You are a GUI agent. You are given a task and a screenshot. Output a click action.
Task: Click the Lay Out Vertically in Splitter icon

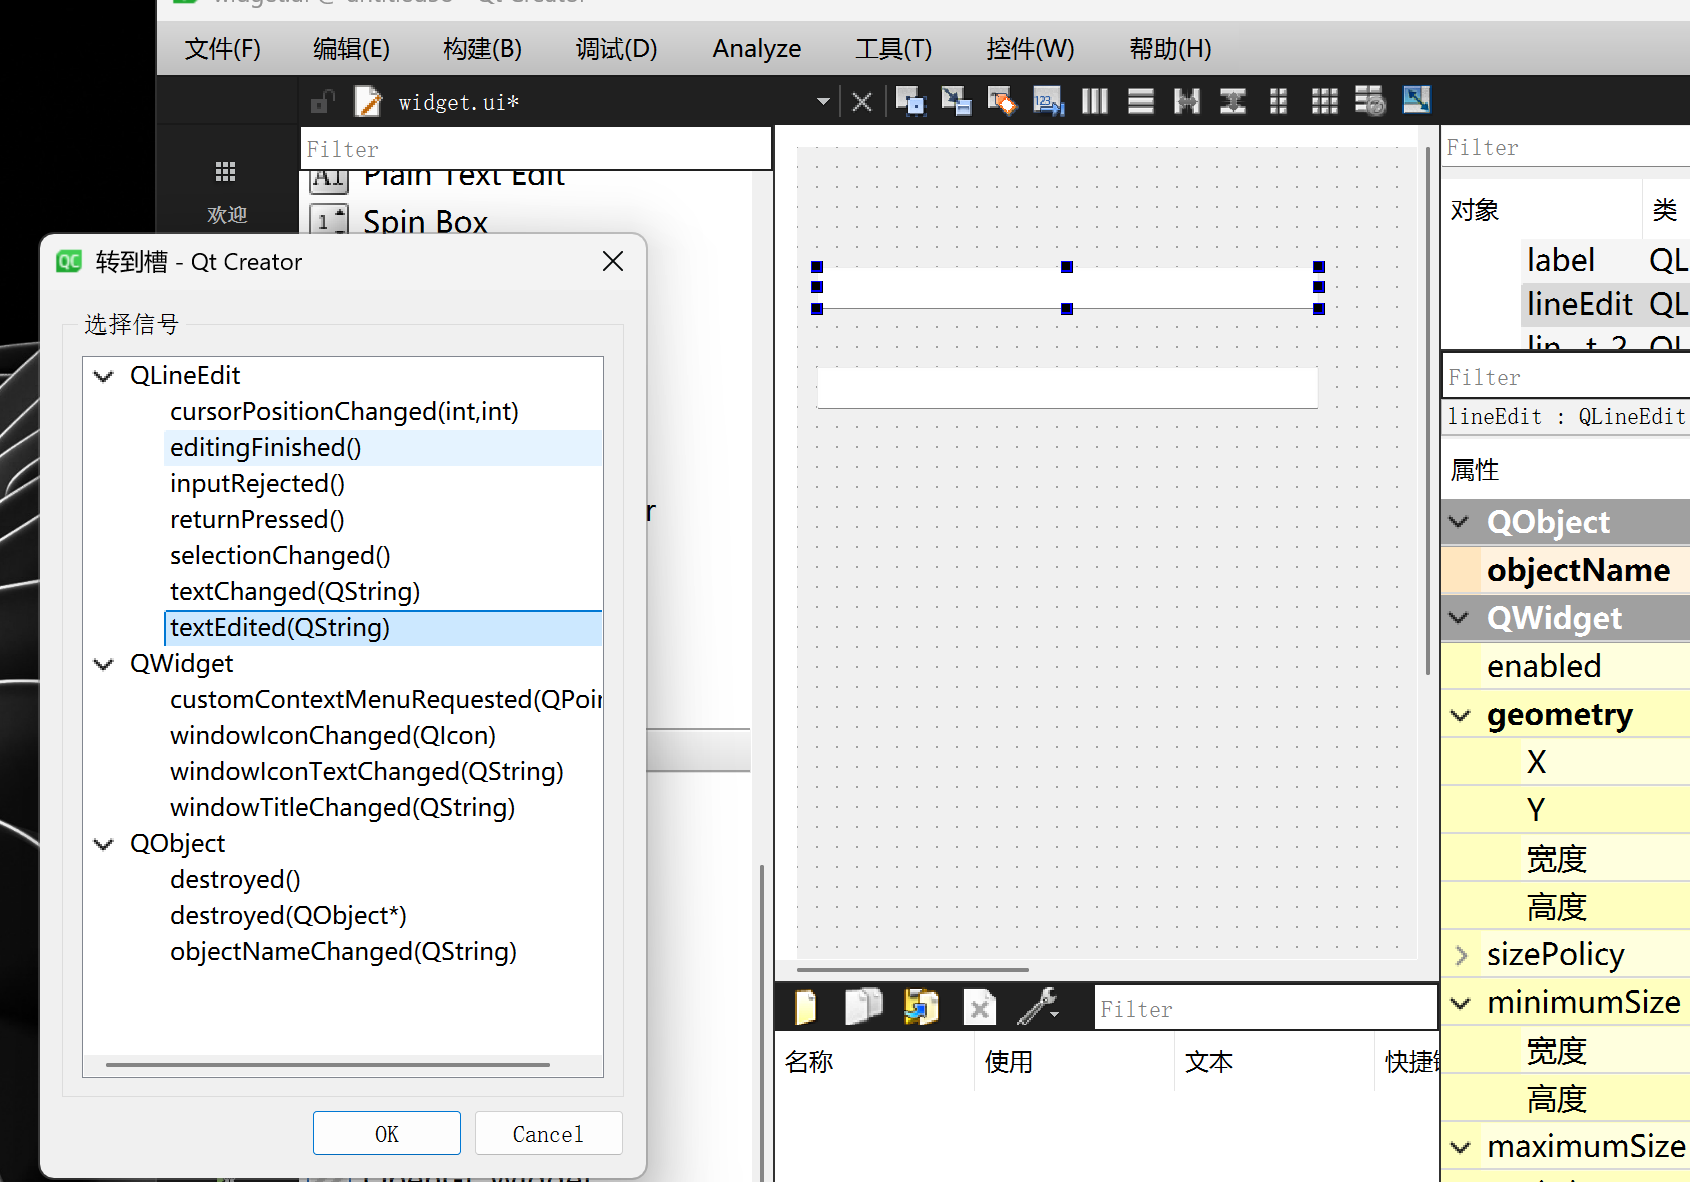click(x=1233, y=101)
